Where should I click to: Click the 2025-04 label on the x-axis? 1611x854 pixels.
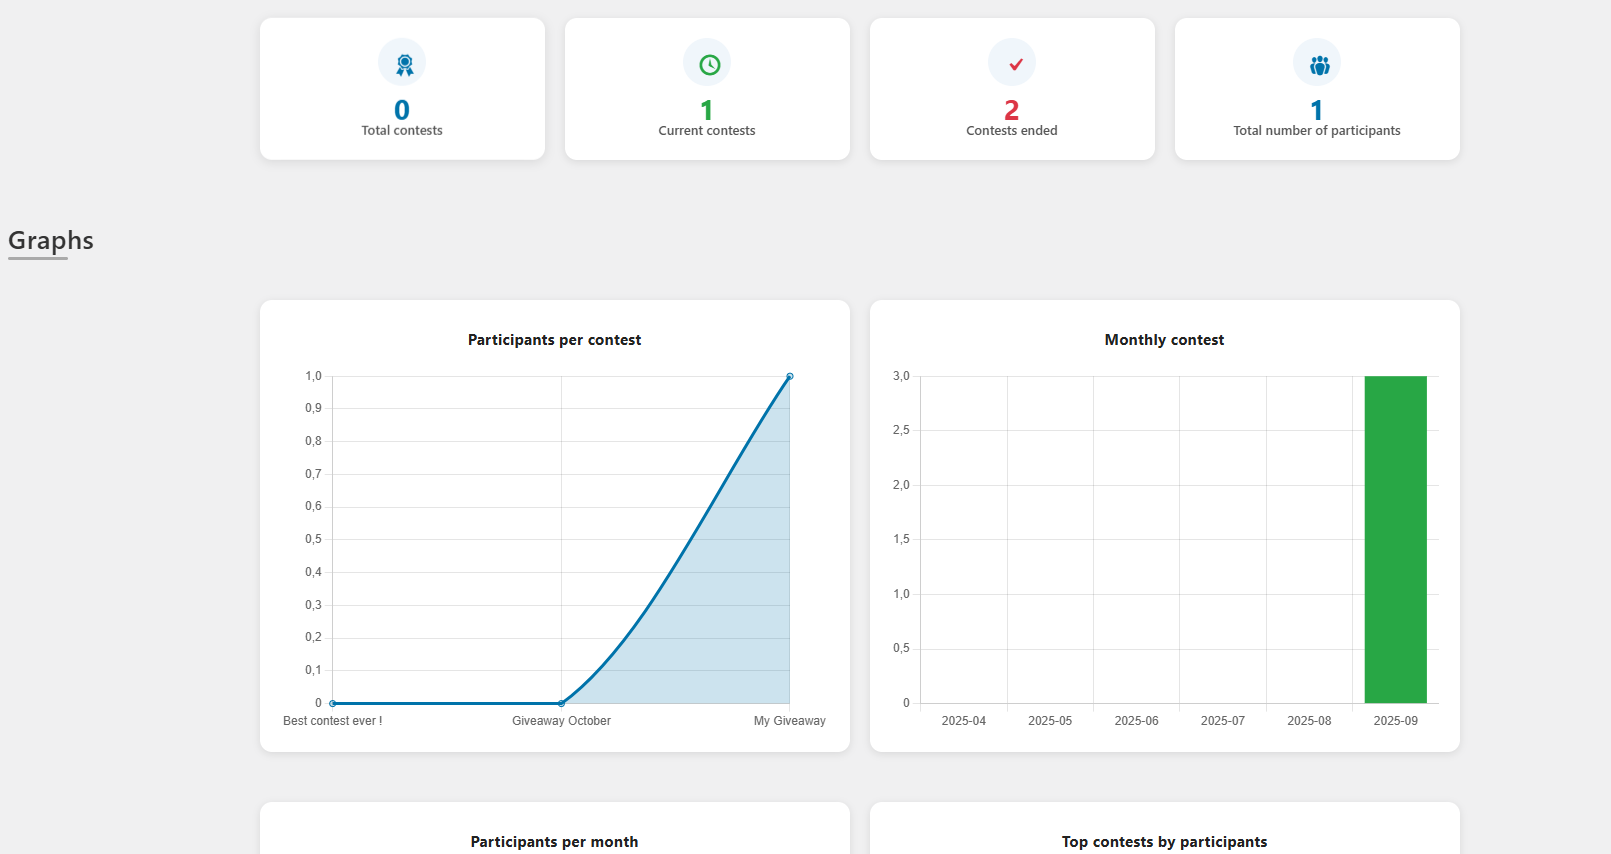[963, 721]
